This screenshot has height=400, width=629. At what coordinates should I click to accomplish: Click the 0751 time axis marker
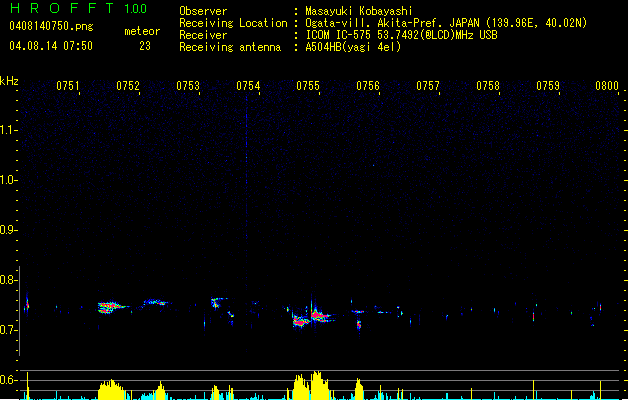click(x=67, y=86)
